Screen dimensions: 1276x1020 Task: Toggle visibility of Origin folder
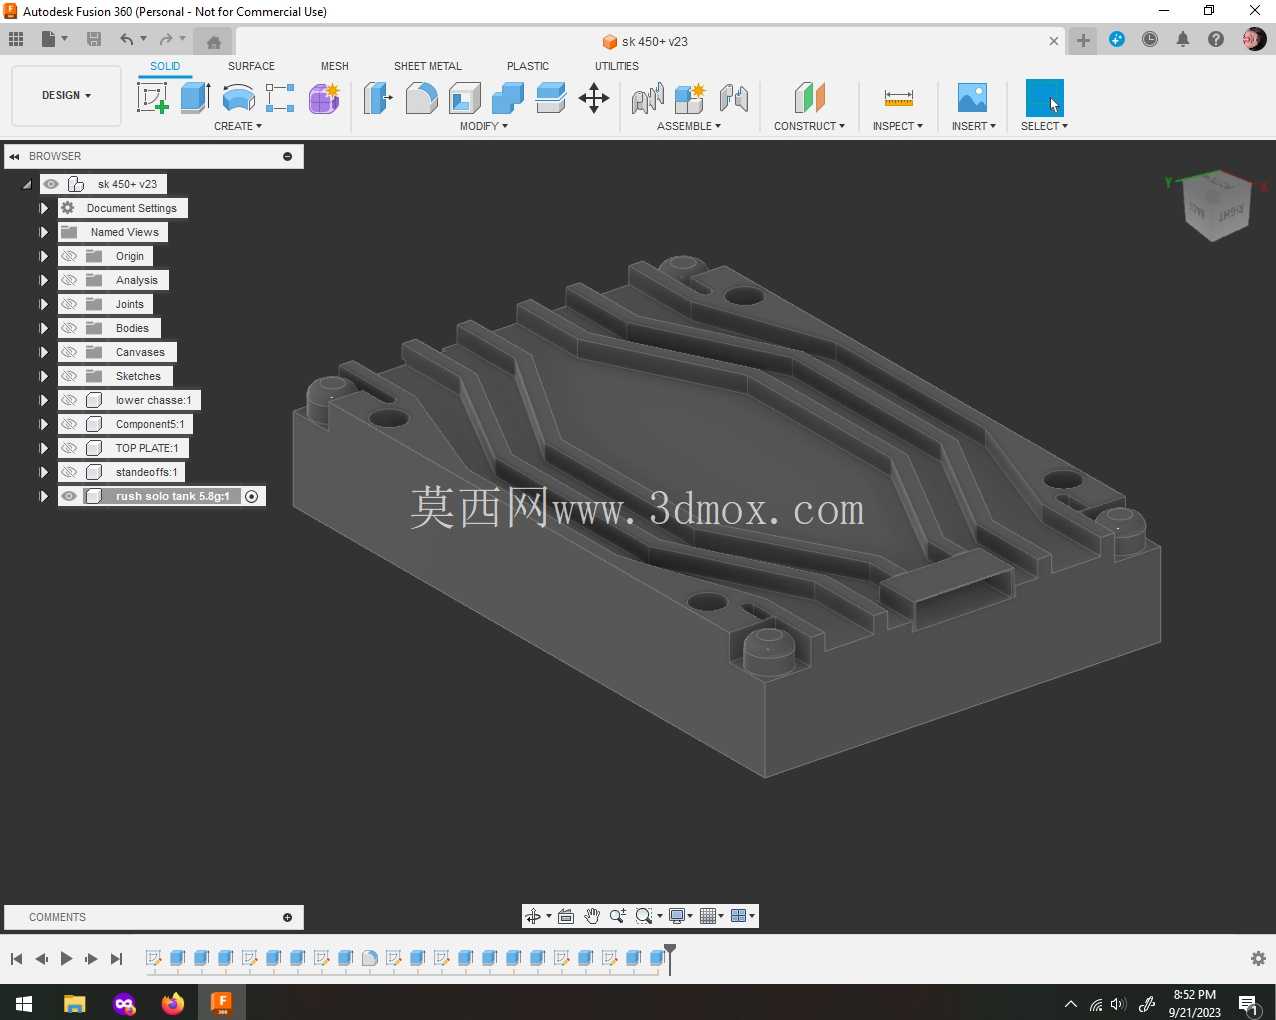click(69, 256)
